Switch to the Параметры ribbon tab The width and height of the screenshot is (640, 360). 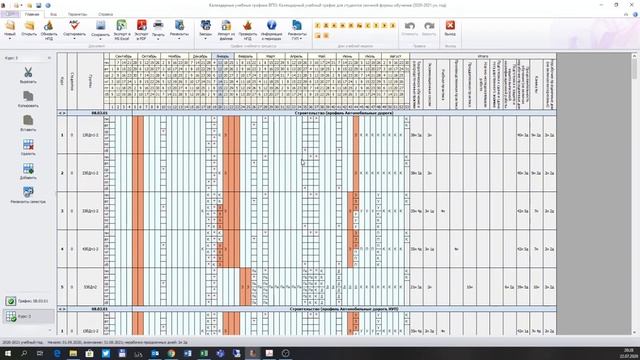coord(78,14)
